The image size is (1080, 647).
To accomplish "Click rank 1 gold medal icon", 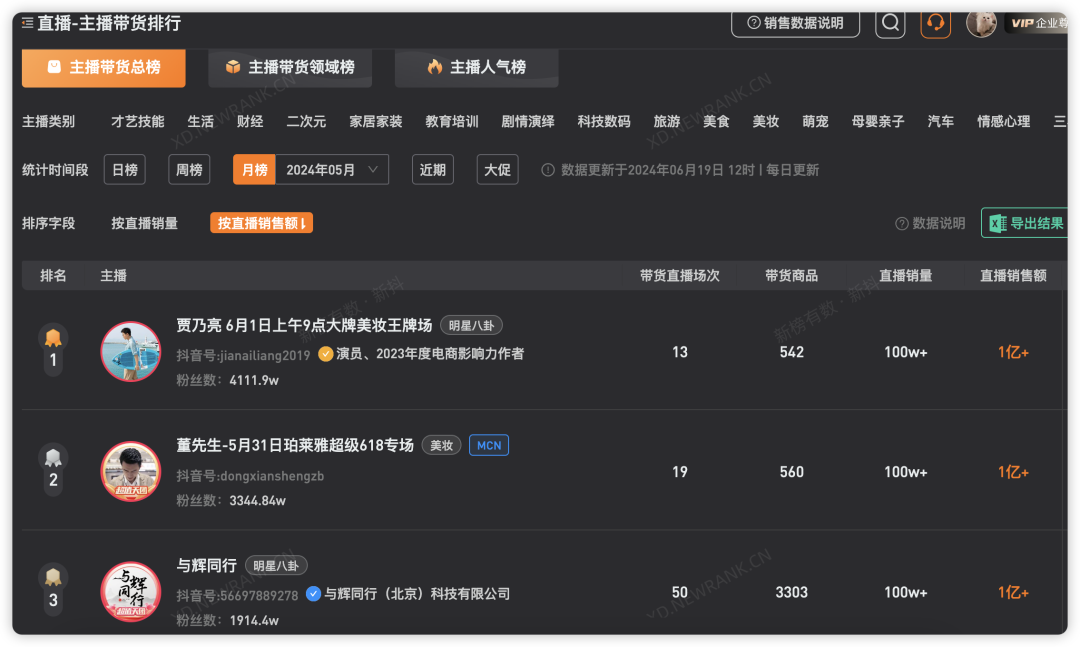I will coord(53,338).
